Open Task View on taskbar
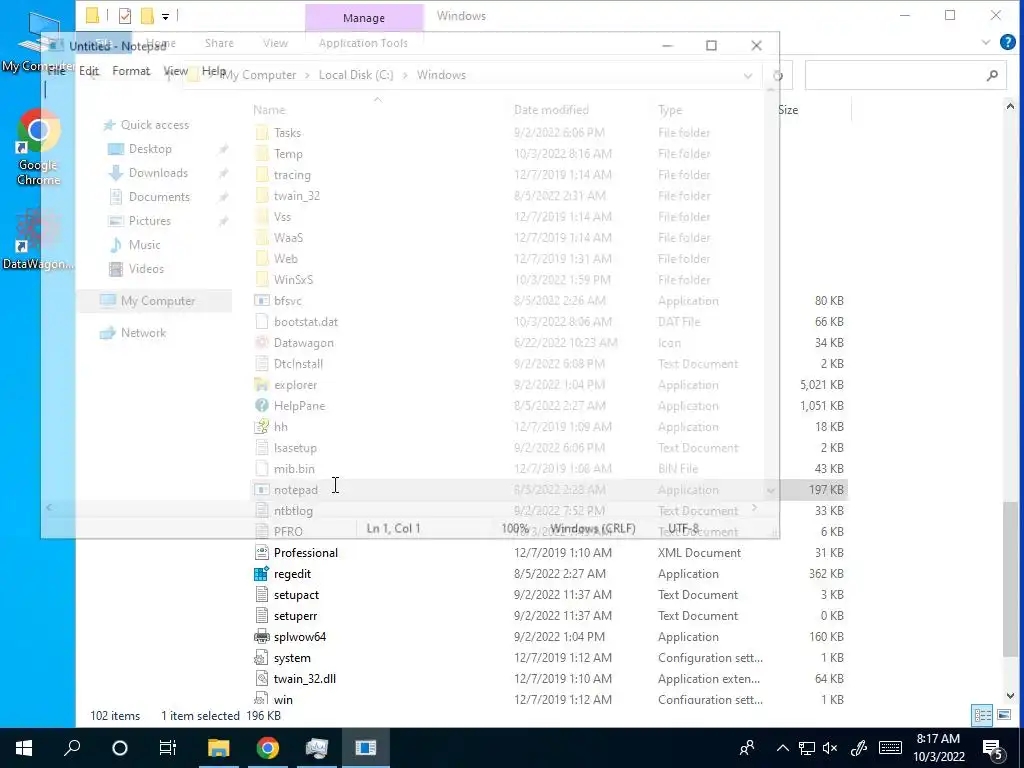This screenshot has width=1024, height=768. click(168, 748)
